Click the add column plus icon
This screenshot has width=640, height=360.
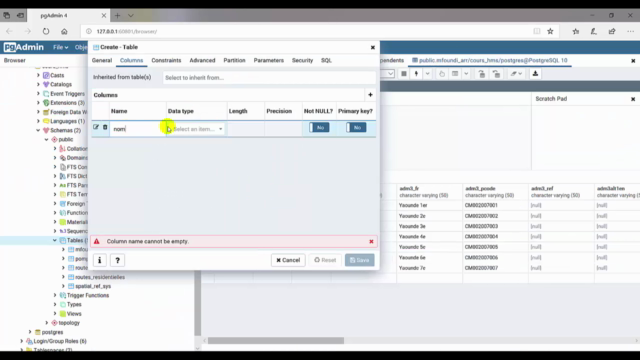coord(370,95)
